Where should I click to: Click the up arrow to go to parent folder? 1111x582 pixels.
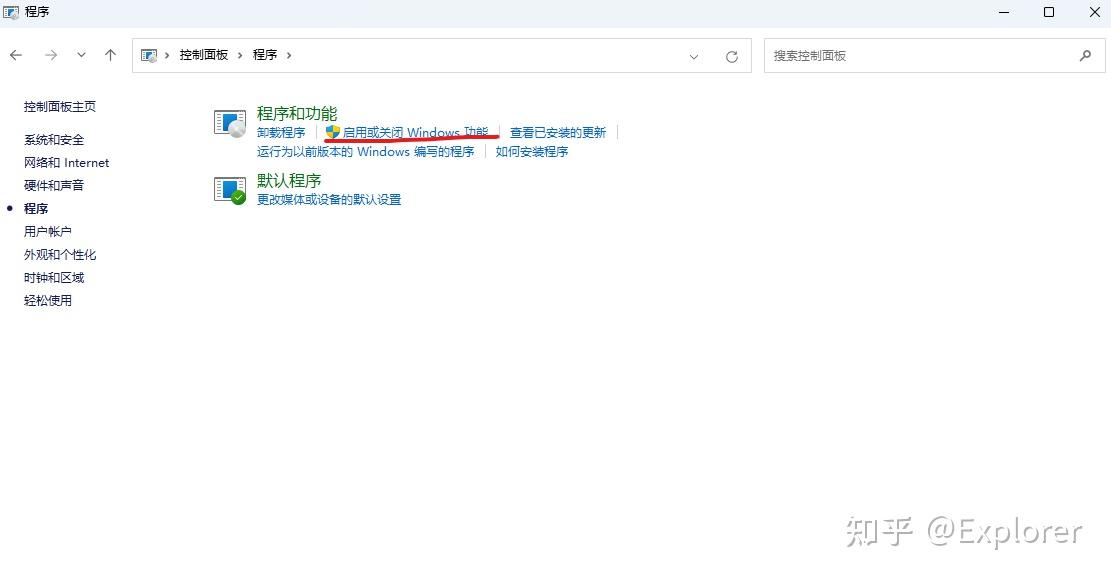(x=110, y=55)
